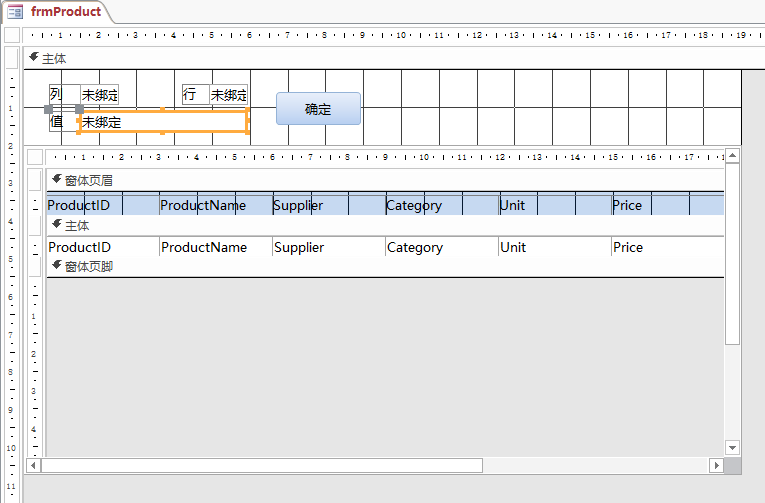Click the Supplier header label
Screen dimensions: 765x503
point(329,205)
